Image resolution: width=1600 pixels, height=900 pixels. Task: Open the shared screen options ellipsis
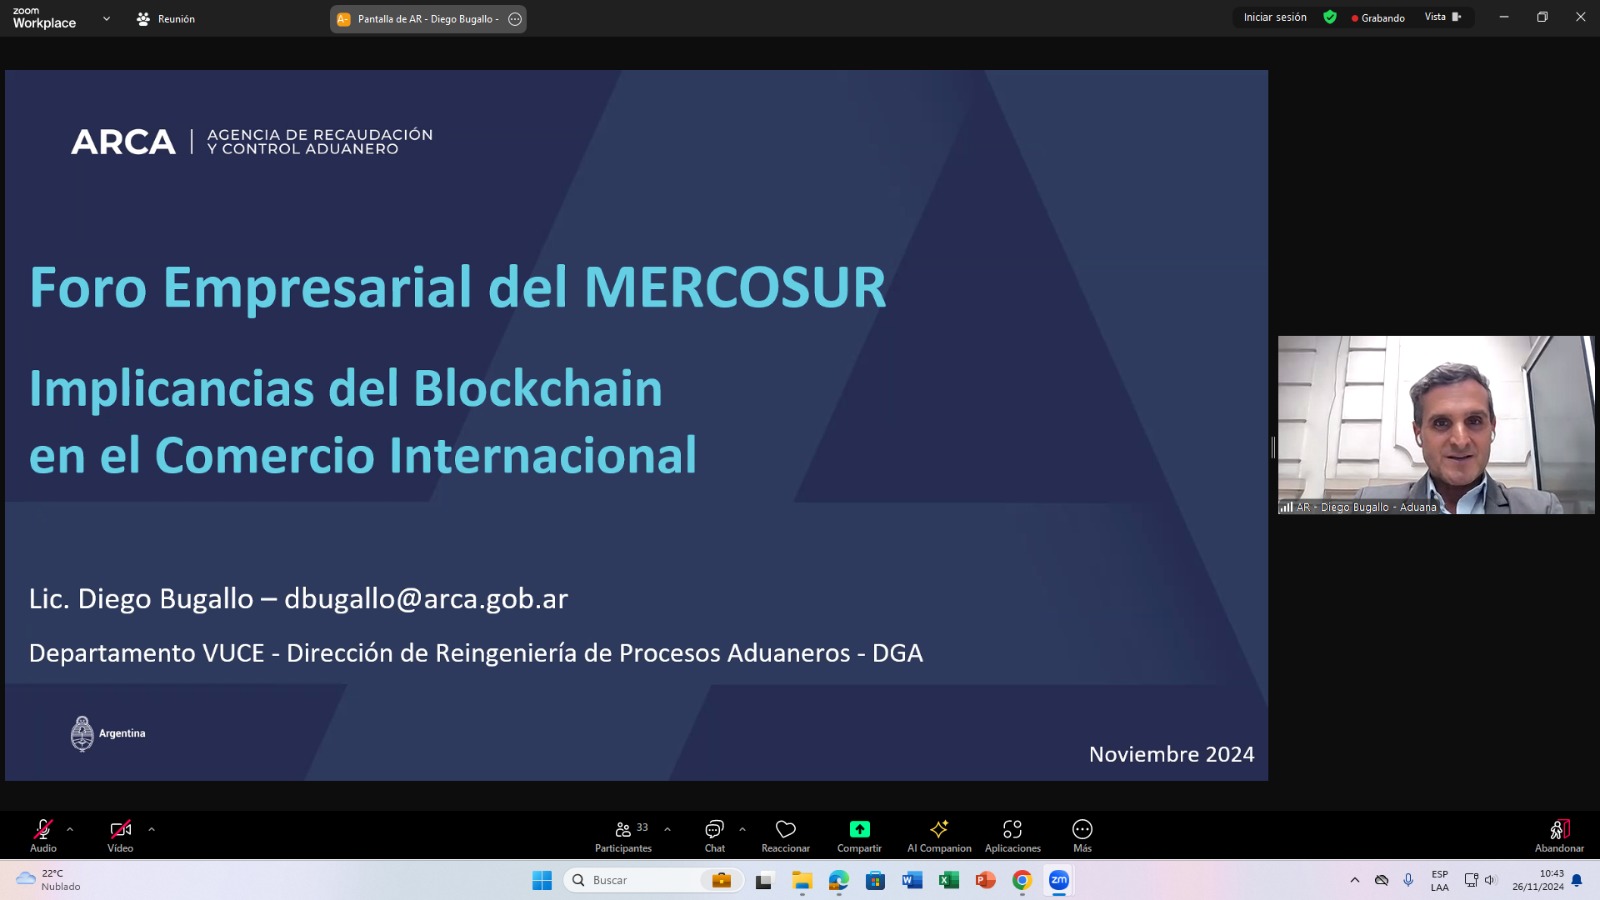pyautogui.click(x=515, y=19)
